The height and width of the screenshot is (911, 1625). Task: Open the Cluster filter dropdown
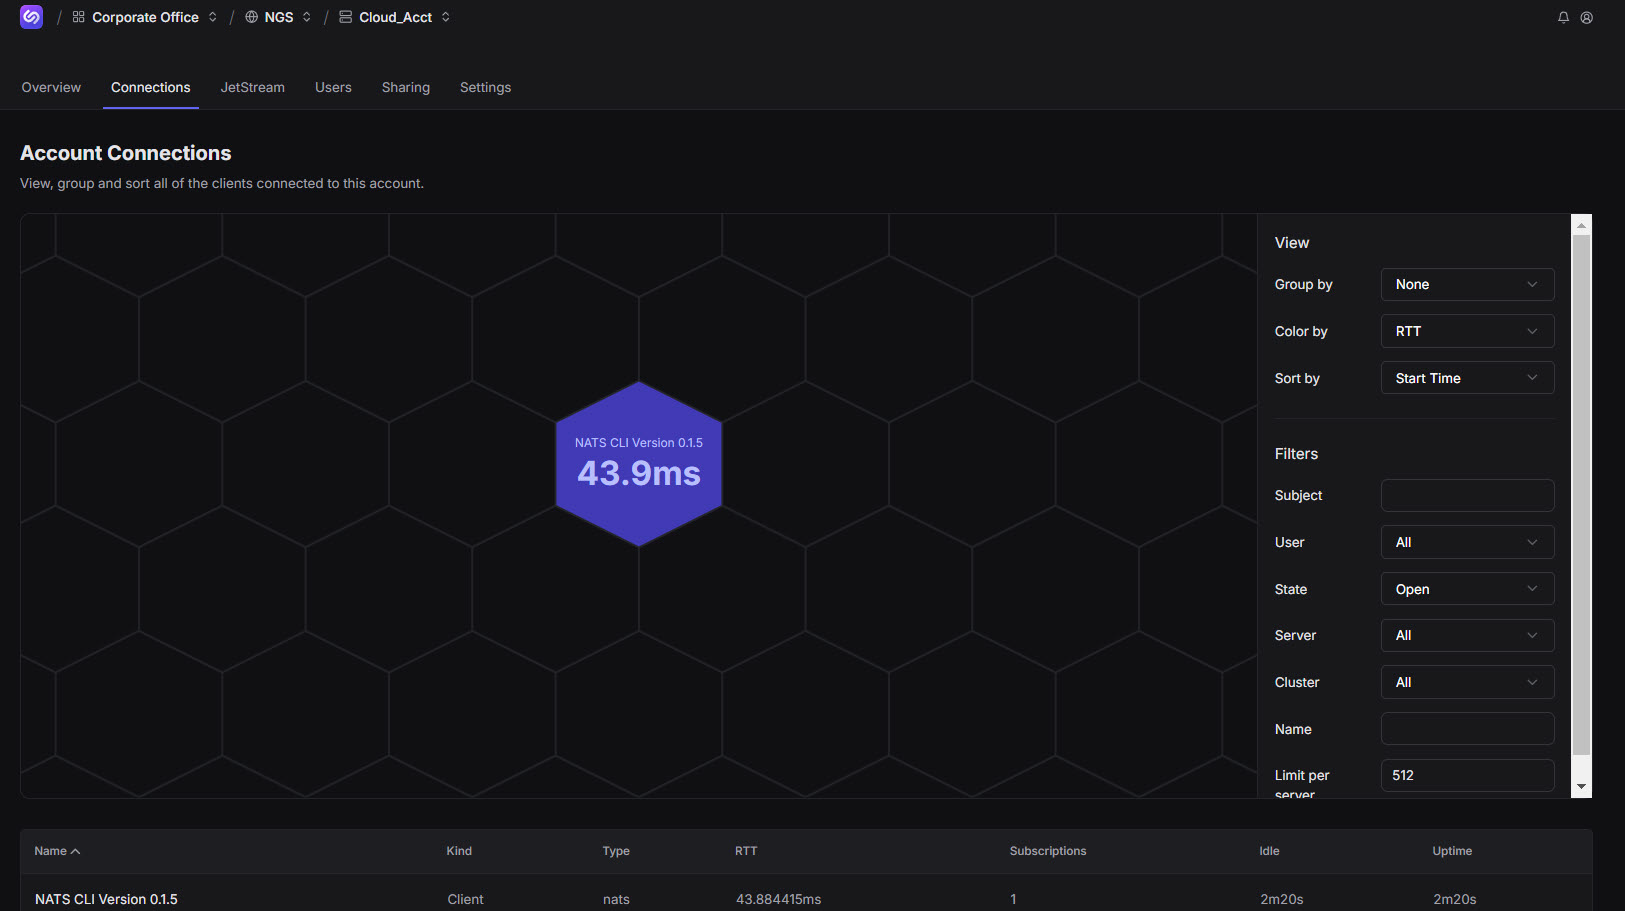point(1467,682)
